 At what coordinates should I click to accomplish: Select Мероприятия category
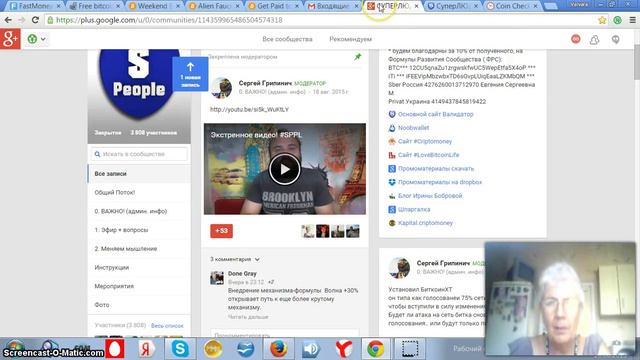click(139, 286)
